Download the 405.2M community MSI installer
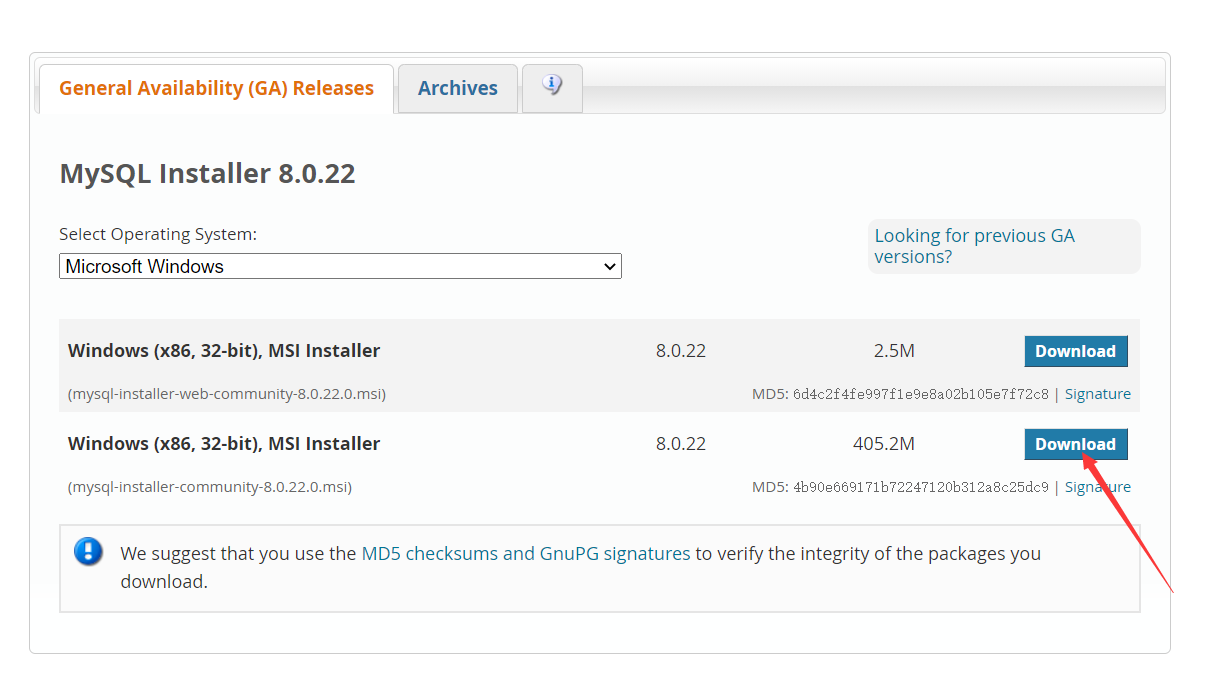This screenshot has width=1223, height=684. pos(1076,444)
